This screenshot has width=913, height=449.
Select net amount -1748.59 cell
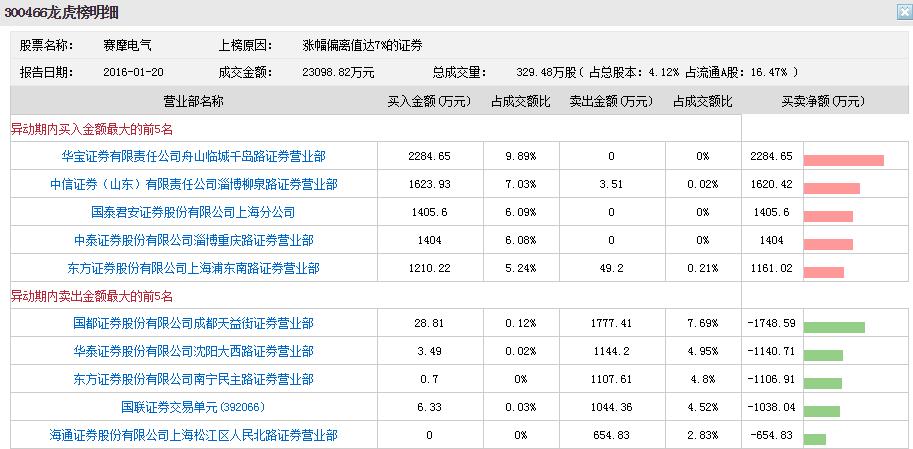point(772,322)
